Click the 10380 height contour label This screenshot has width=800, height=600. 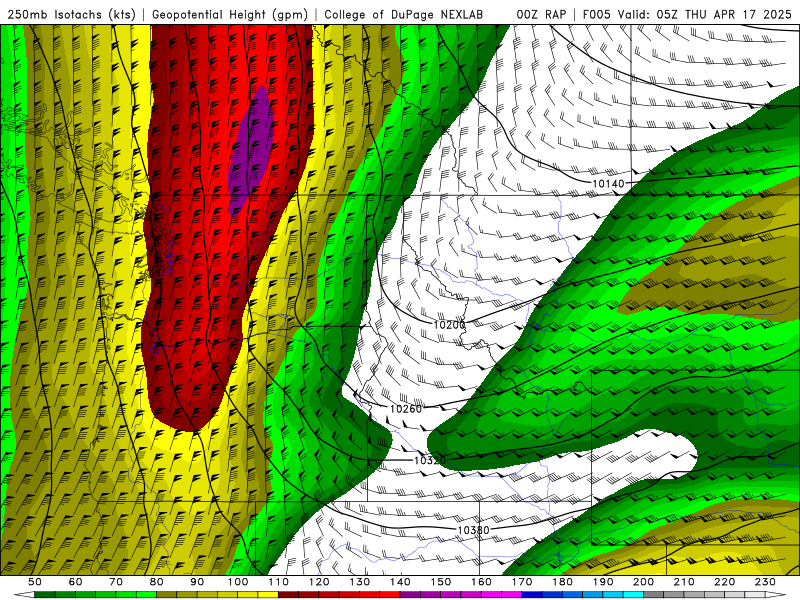[473, 530]
